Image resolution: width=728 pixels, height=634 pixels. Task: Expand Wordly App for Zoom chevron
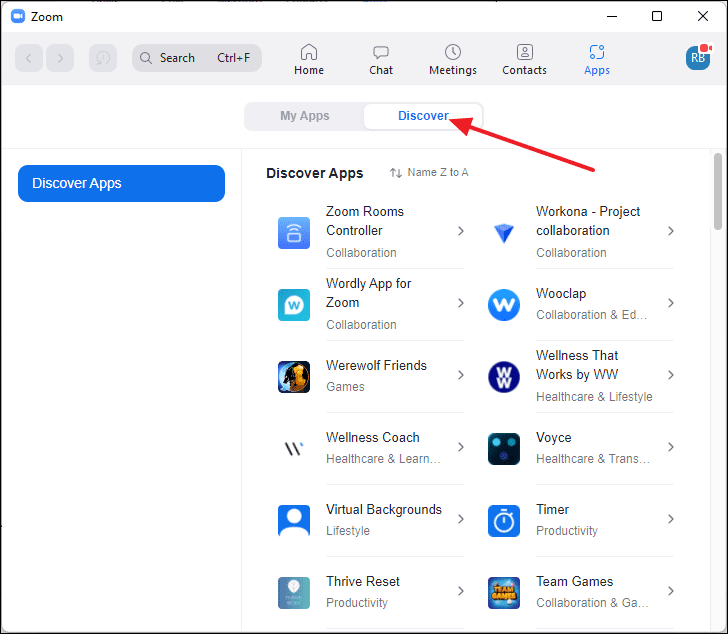click(x=461, y=303)
